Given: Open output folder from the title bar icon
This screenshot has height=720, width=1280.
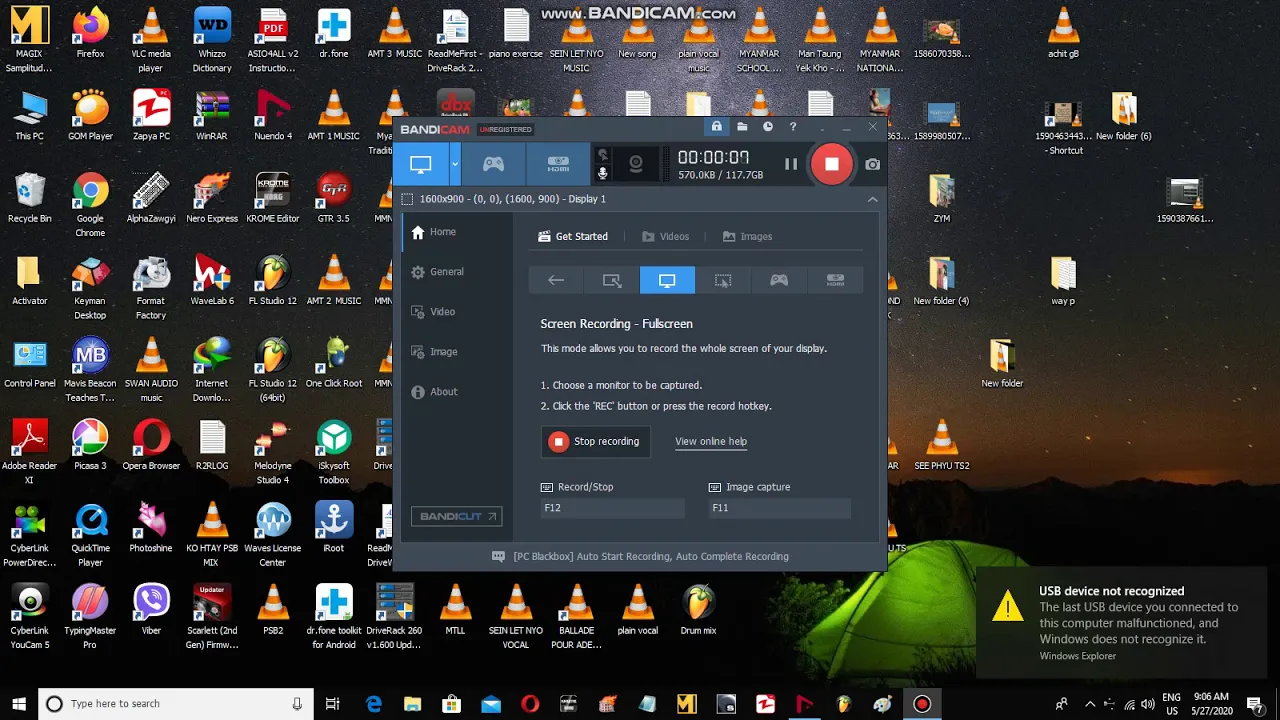Looking at the screenshot, I should point(742,127).
